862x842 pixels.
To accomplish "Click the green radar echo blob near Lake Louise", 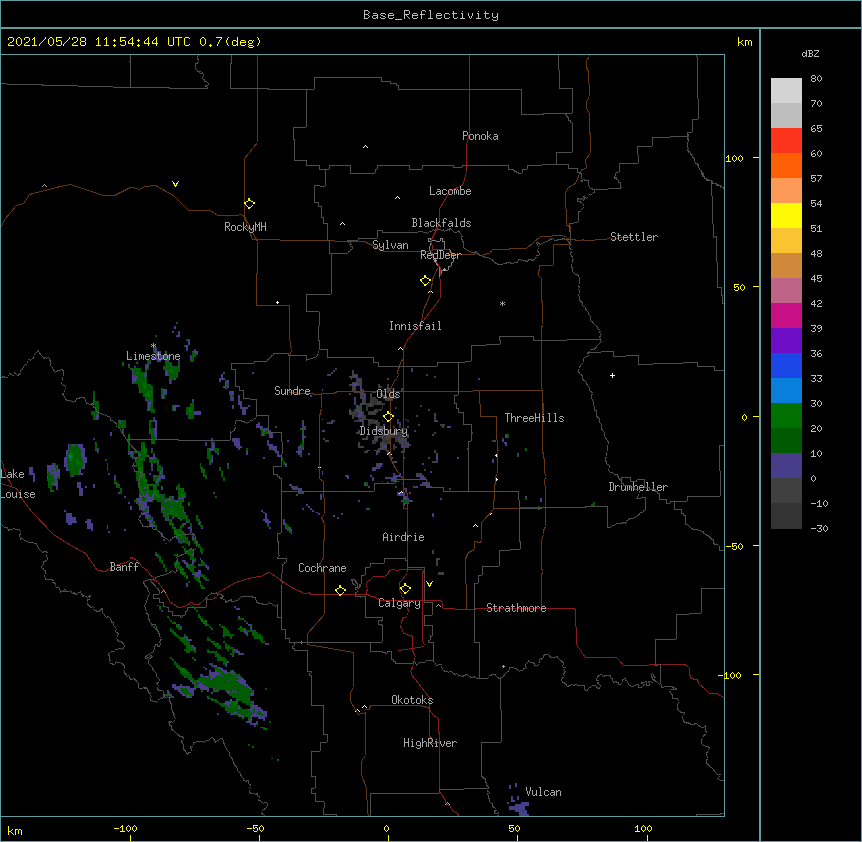I will pyautogui.click(x=75, y=459).
